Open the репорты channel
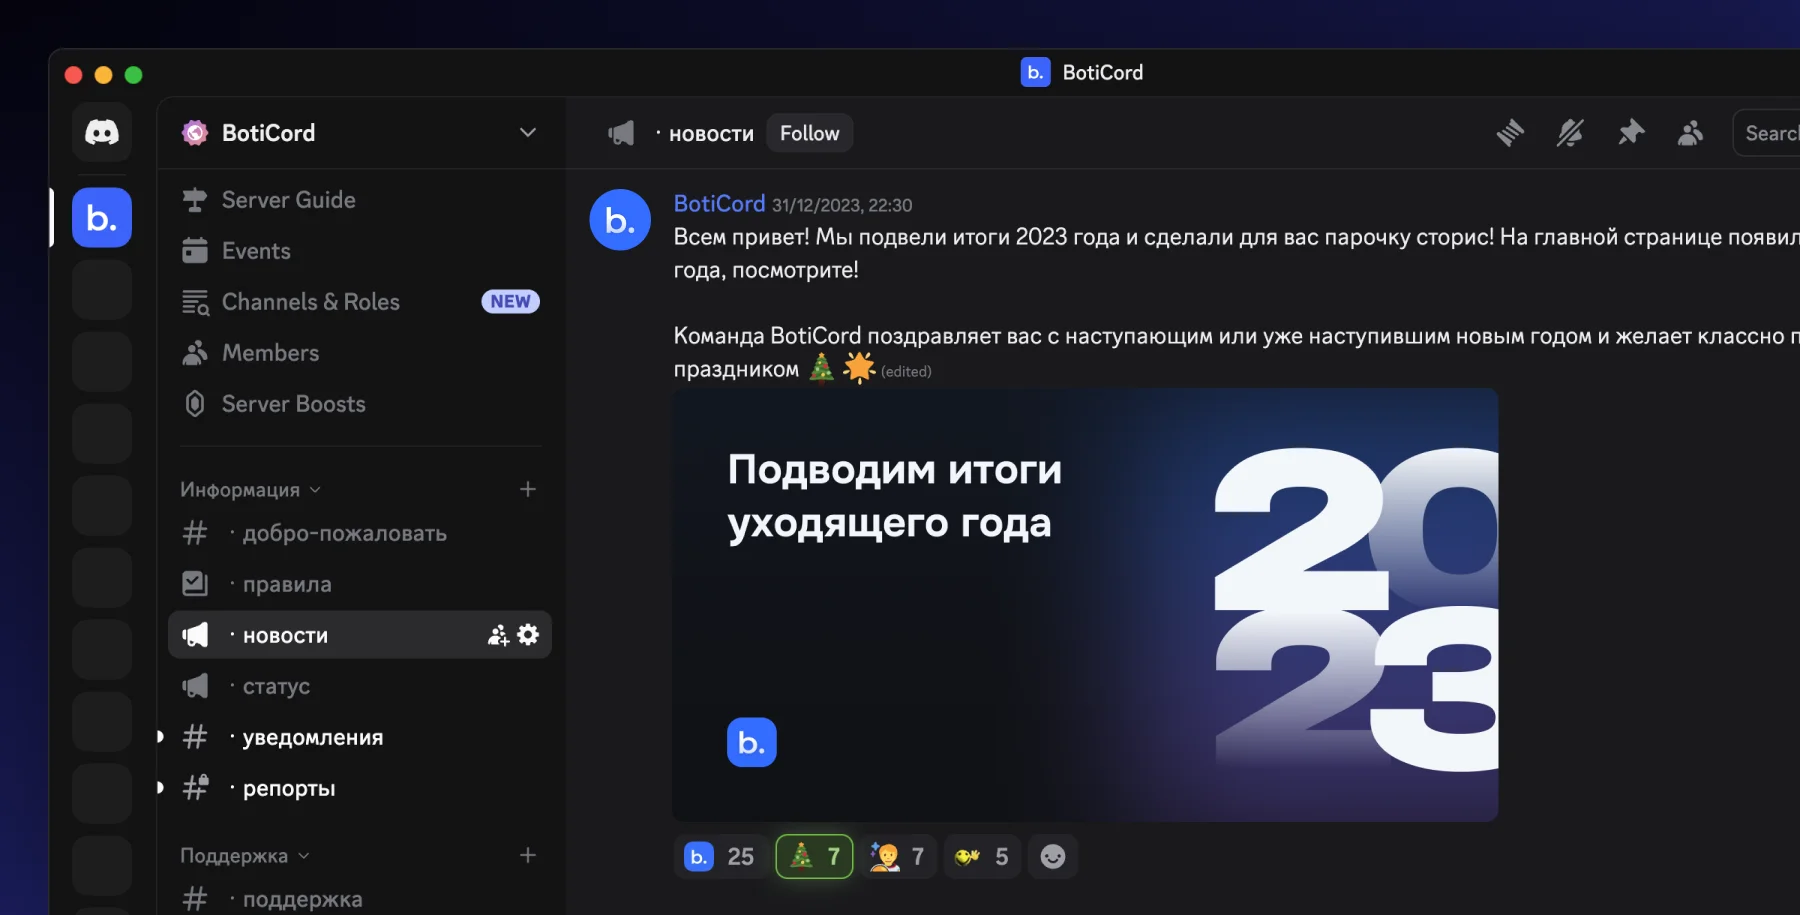1800x915 pixels. click(x=360, y=788)
